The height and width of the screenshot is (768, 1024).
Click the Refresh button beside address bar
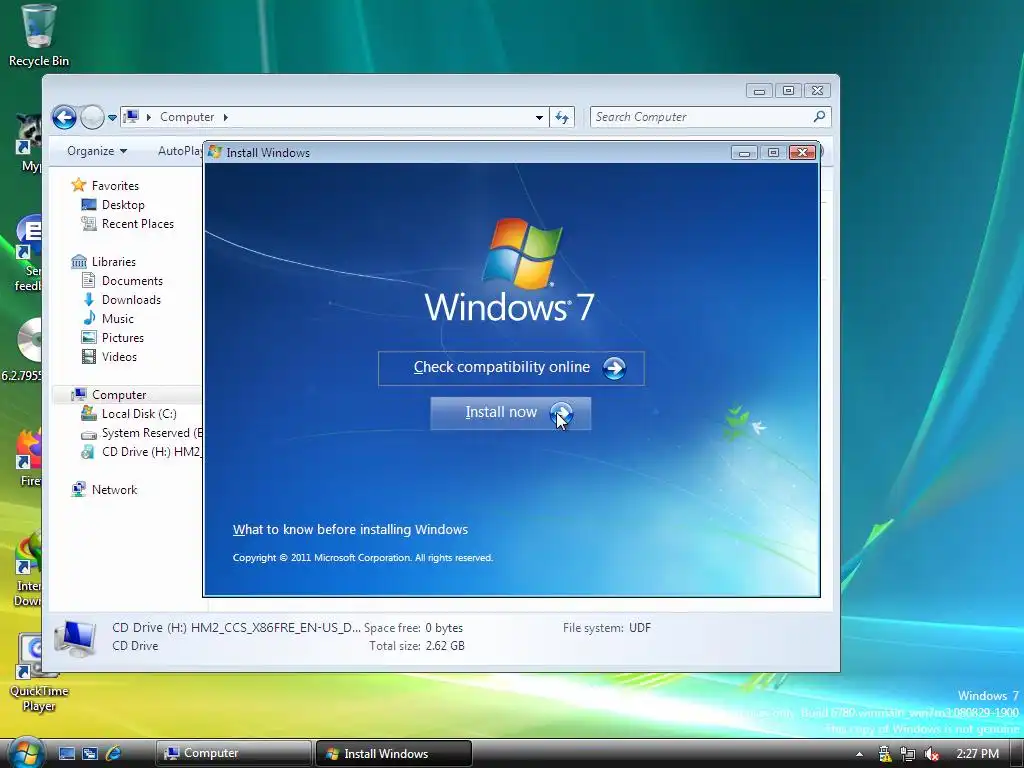tap(562, 118)
